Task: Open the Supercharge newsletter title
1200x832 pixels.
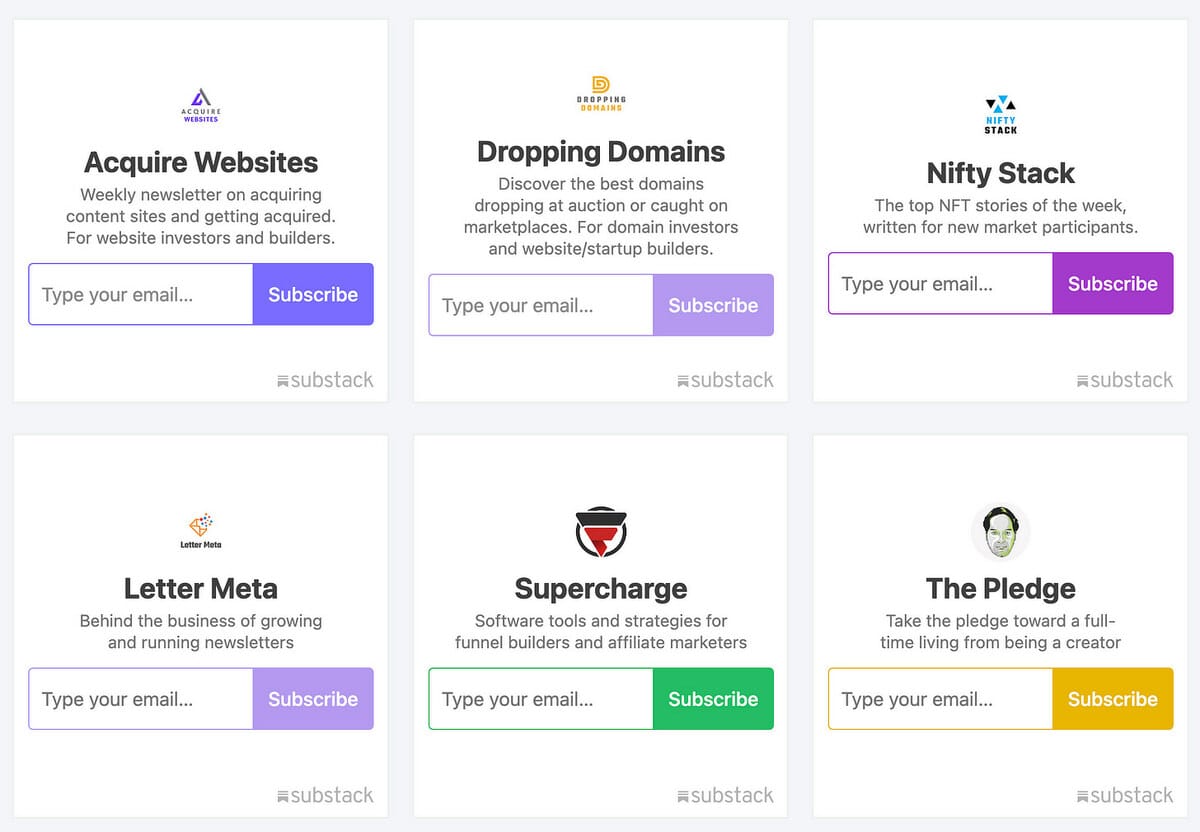Action: click(600, 588)
